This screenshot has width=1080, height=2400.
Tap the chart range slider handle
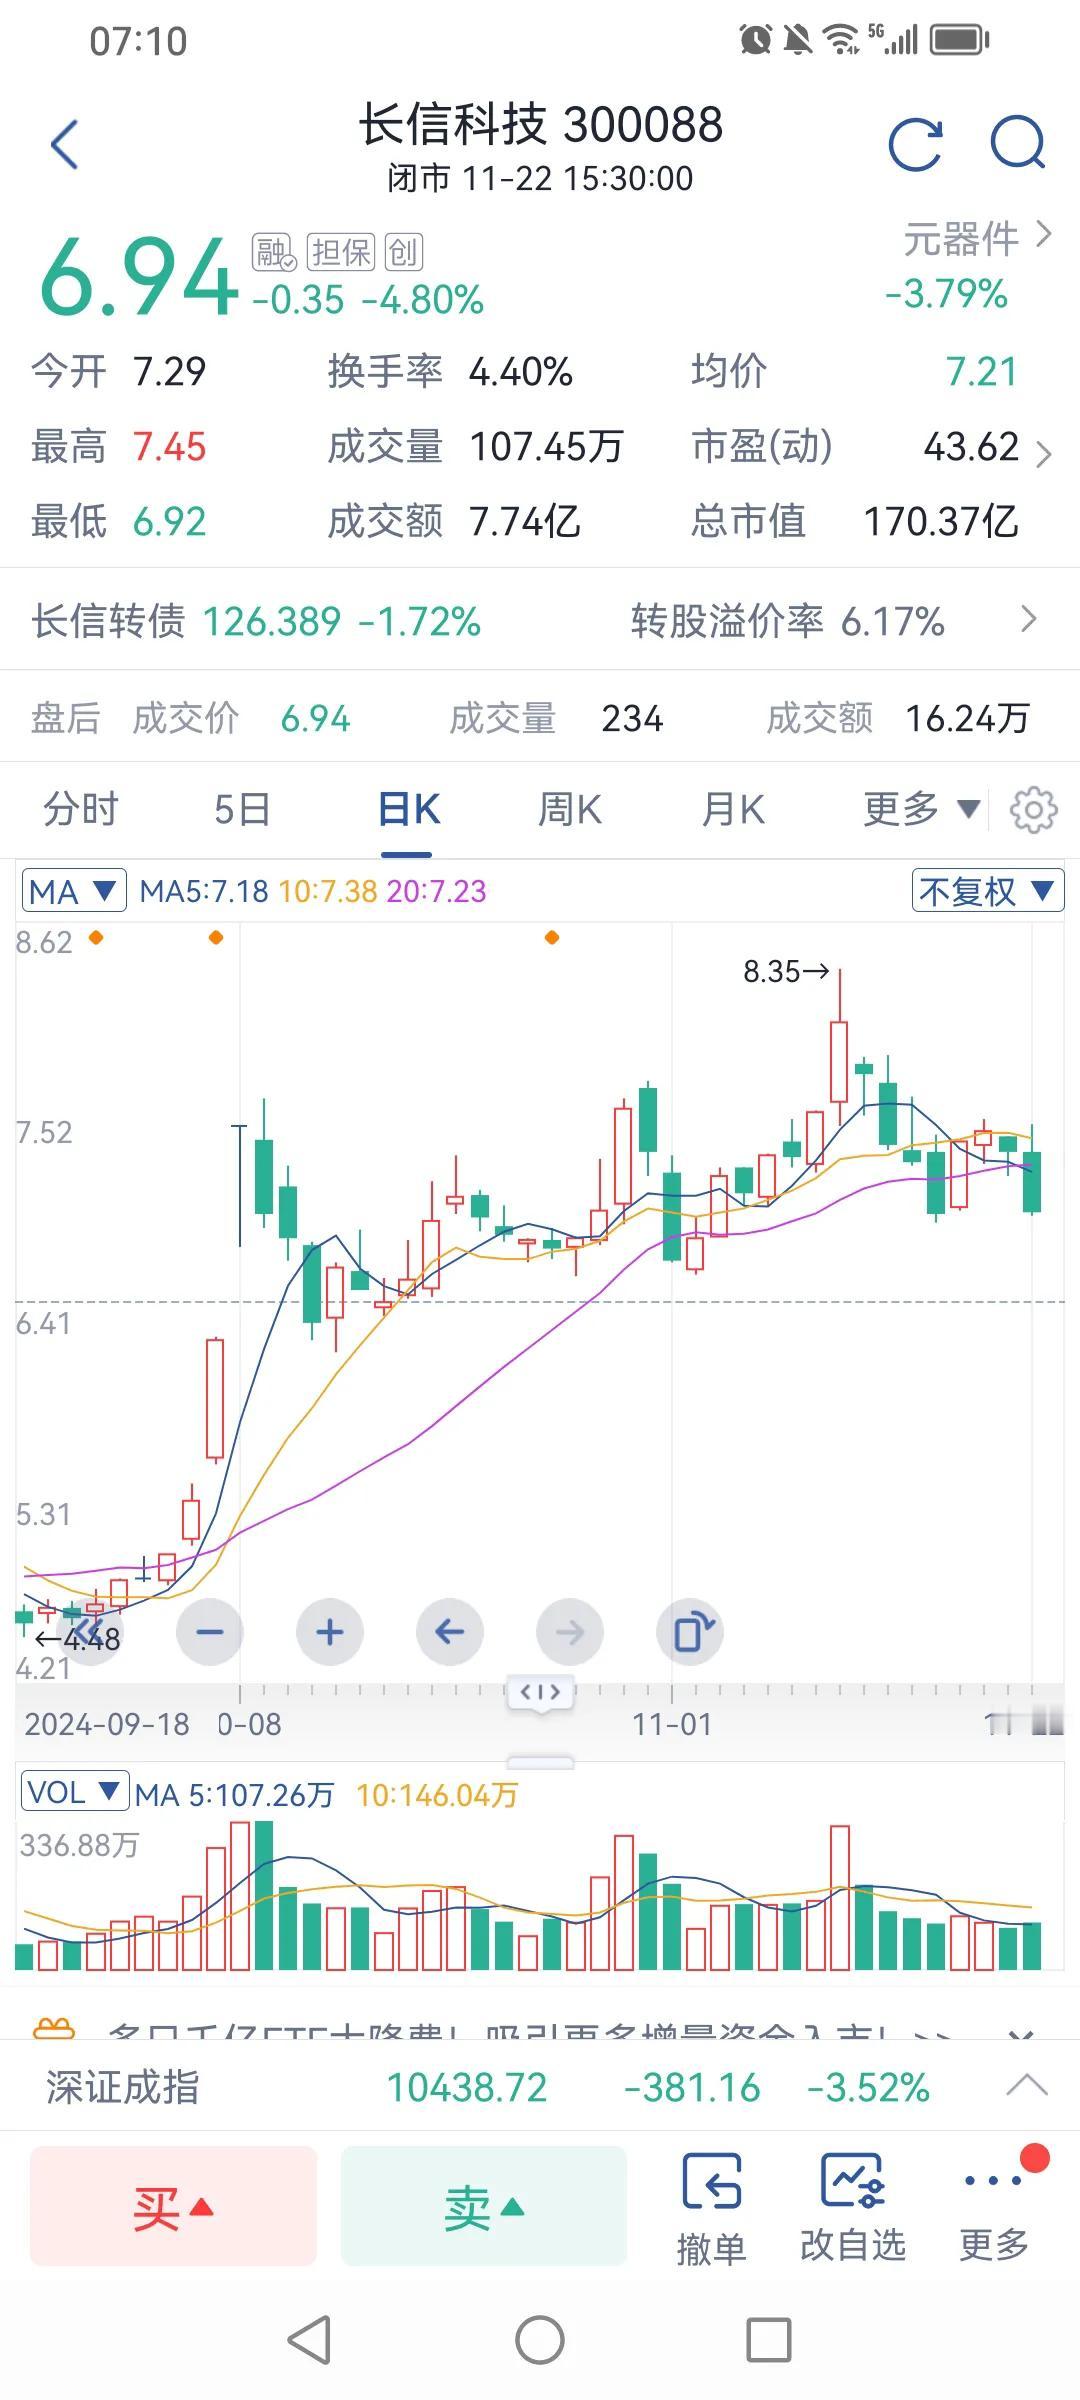pyautogui.click(x=540, y=1692)
